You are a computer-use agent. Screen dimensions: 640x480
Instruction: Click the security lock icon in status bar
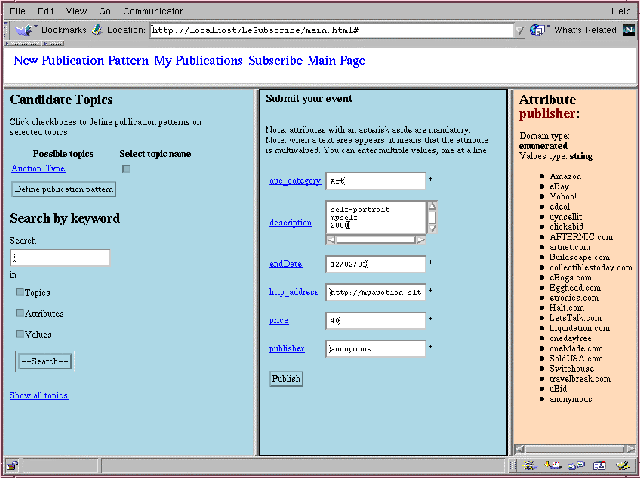coord(12,465)
